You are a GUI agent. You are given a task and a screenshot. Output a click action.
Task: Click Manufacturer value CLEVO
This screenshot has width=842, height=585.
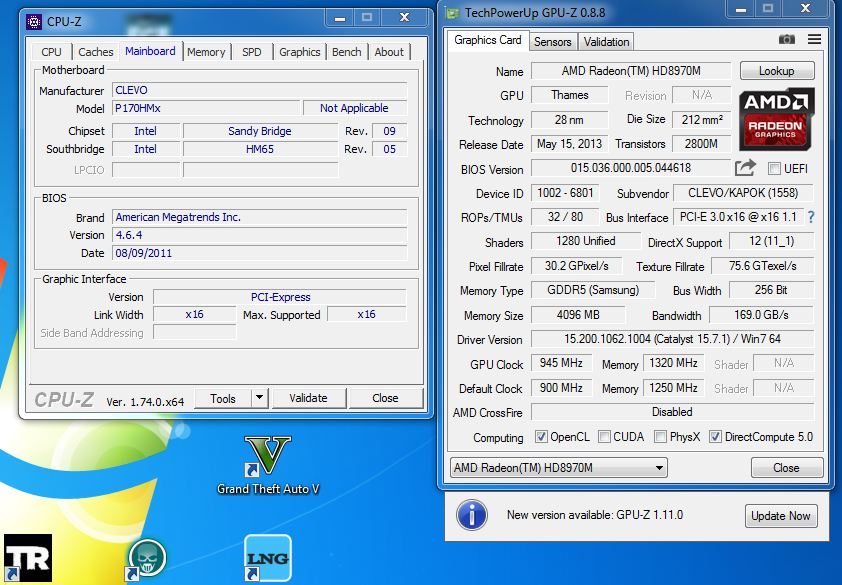[x=259, y=90]
